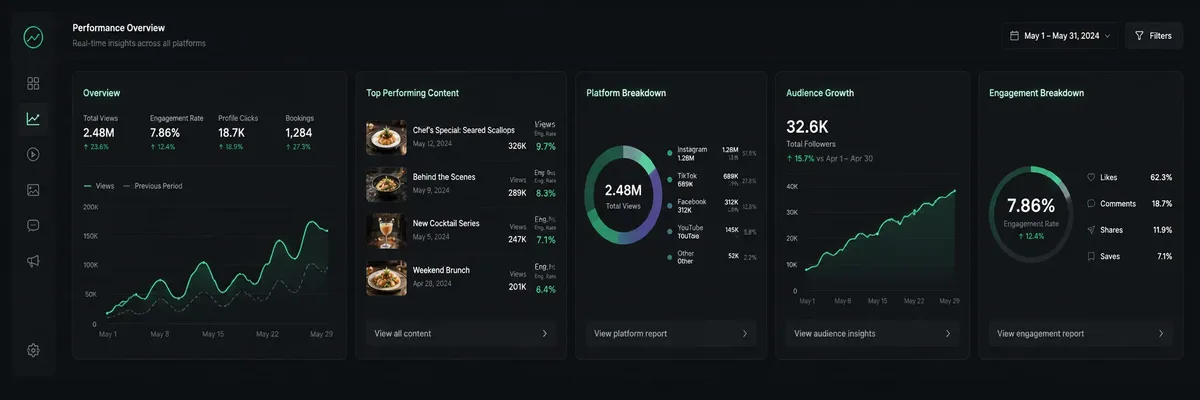Open Chef's Special: Seared Scallops thumbnail
1200x400 pixels.
386,137
